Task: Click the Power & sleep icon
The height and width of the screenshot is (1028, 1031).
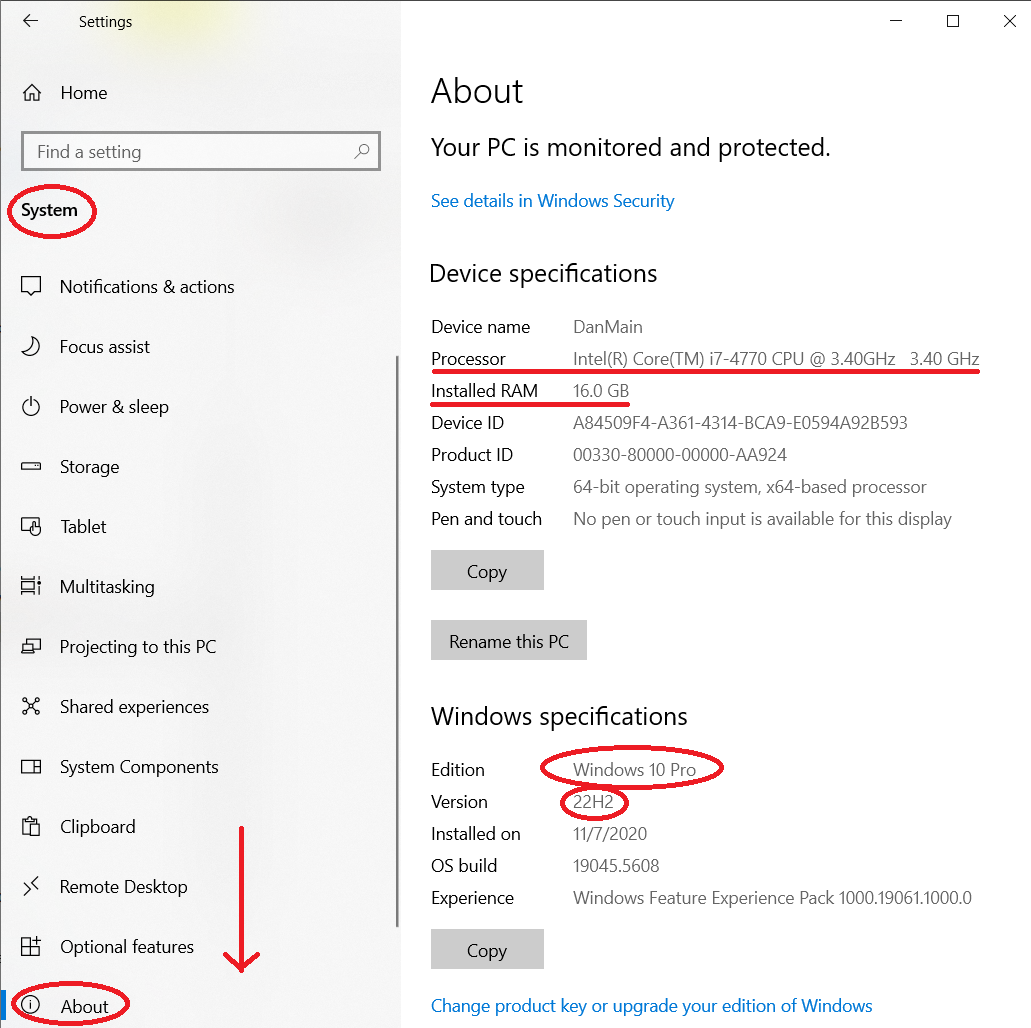Action: [32, 407]
